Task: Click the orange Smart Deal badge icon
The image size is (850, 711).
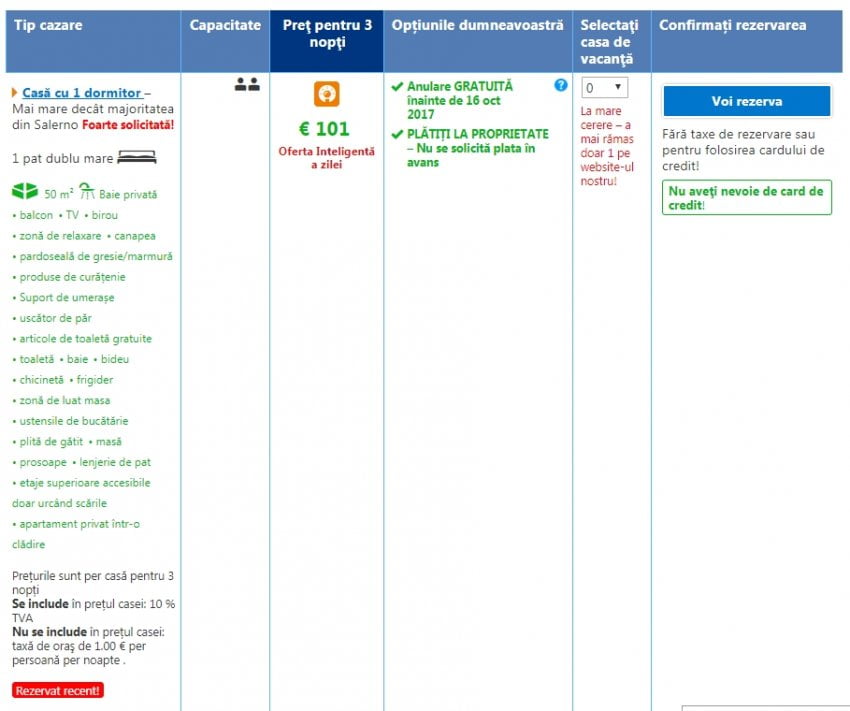Action: (326, 95)
